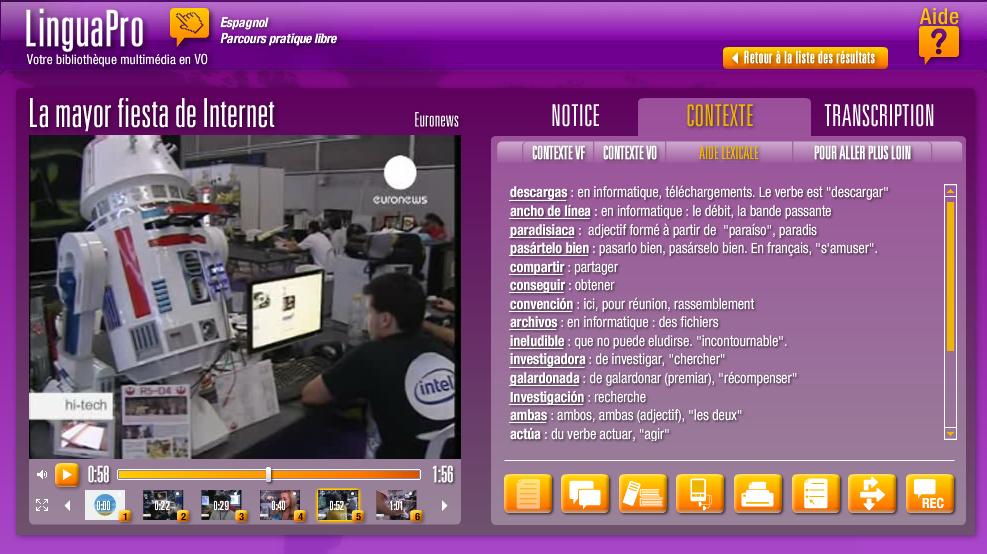Viewport: 987px width, 554px height.
Task: Click the elapsed time 0:58 label
Action: (98, 475)
